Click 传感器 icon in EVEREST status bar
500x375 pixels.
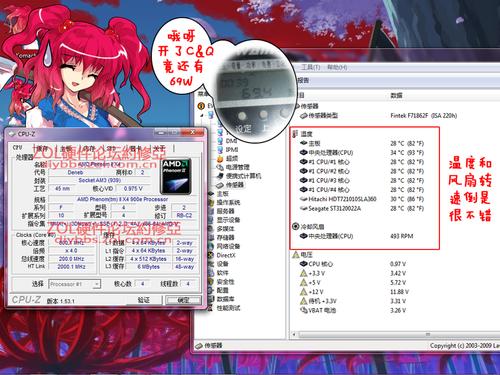199,346
